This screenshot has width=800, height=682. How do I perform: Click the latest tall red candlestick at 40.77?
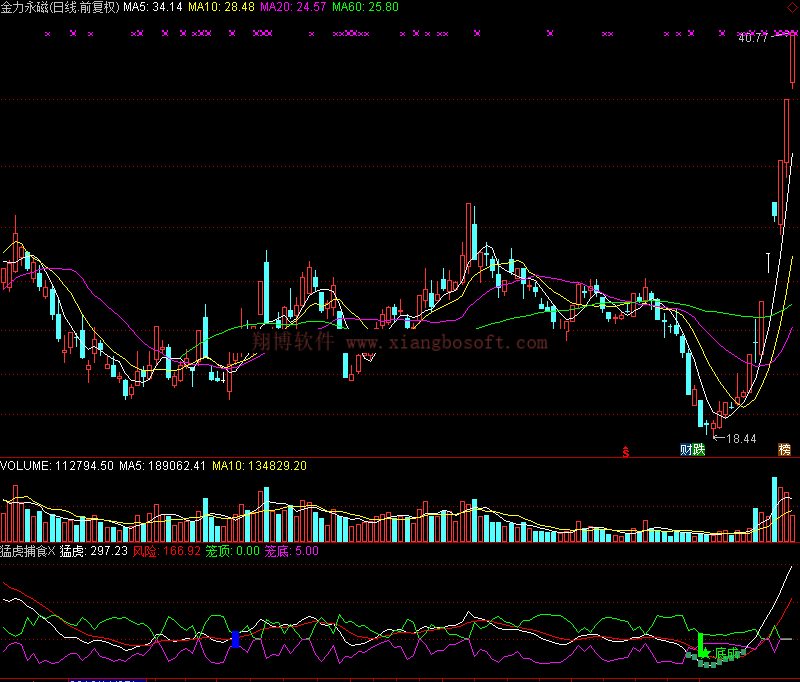(x=792, y=59)
